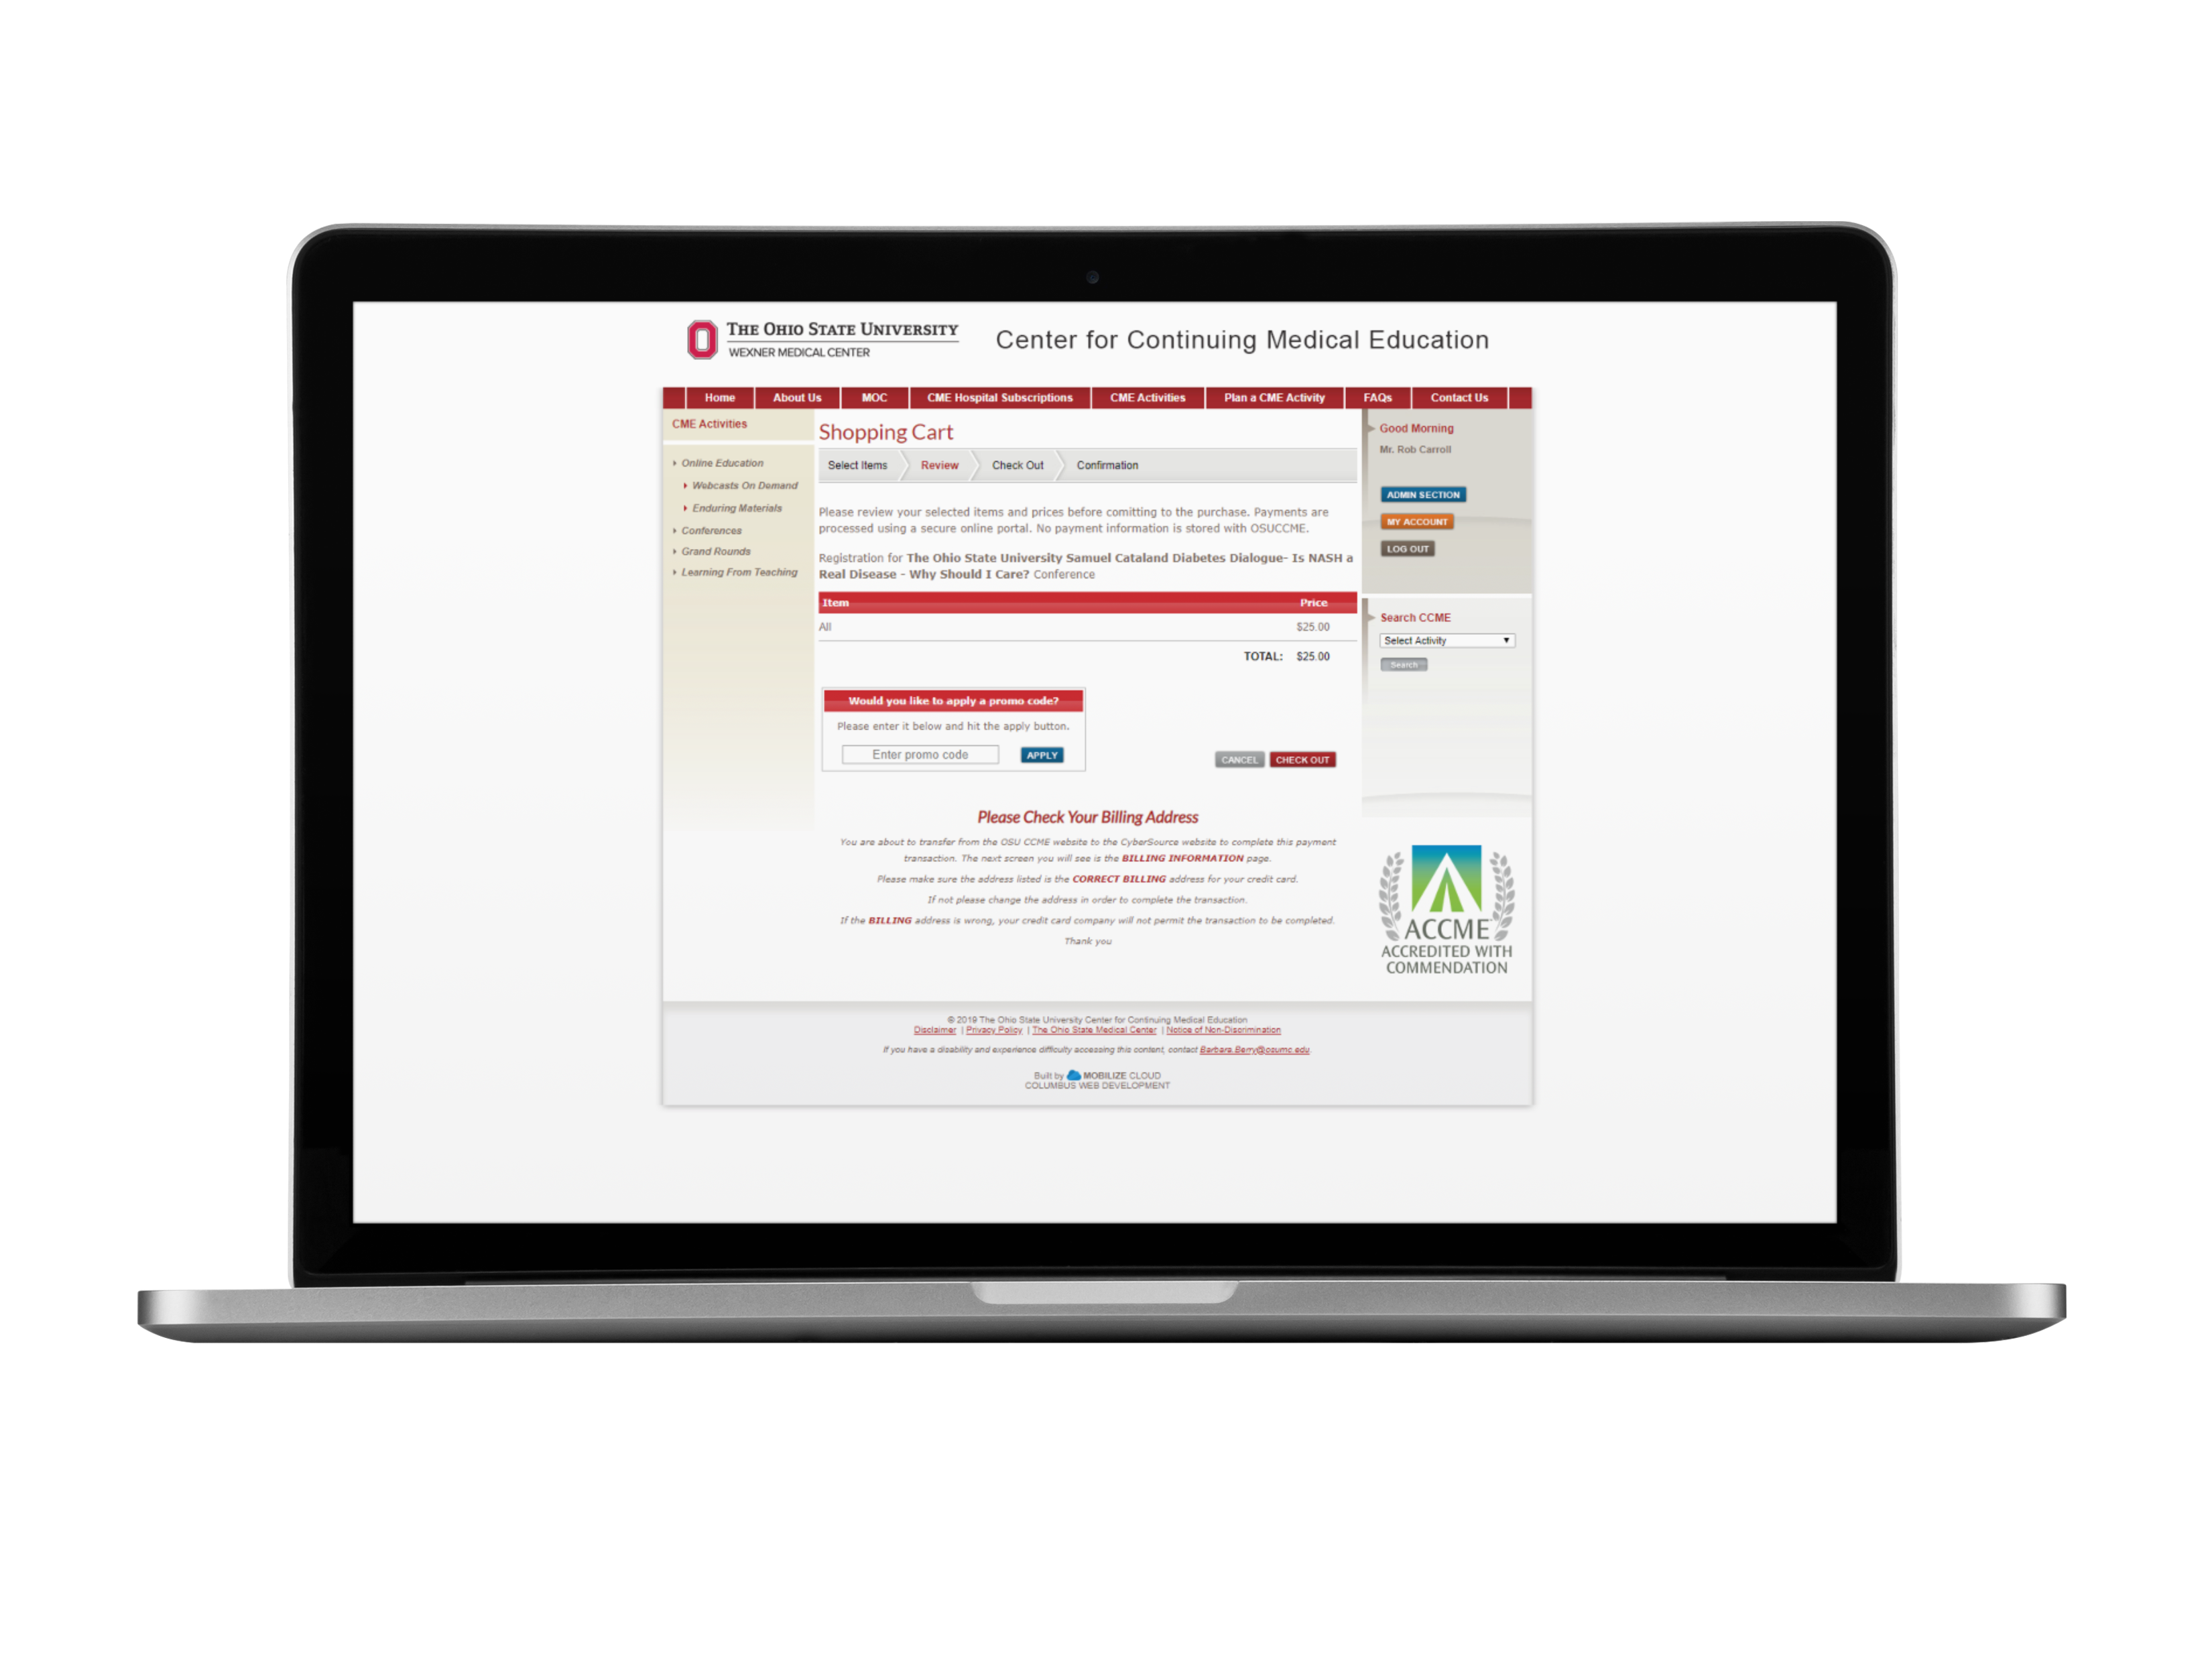Click the Check Out button to proceed

[x=1303, y=758]
